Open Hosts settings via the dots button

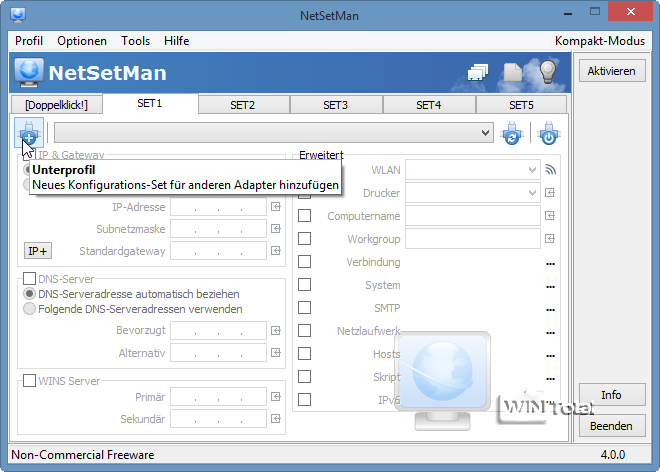(x=550, y=356)
